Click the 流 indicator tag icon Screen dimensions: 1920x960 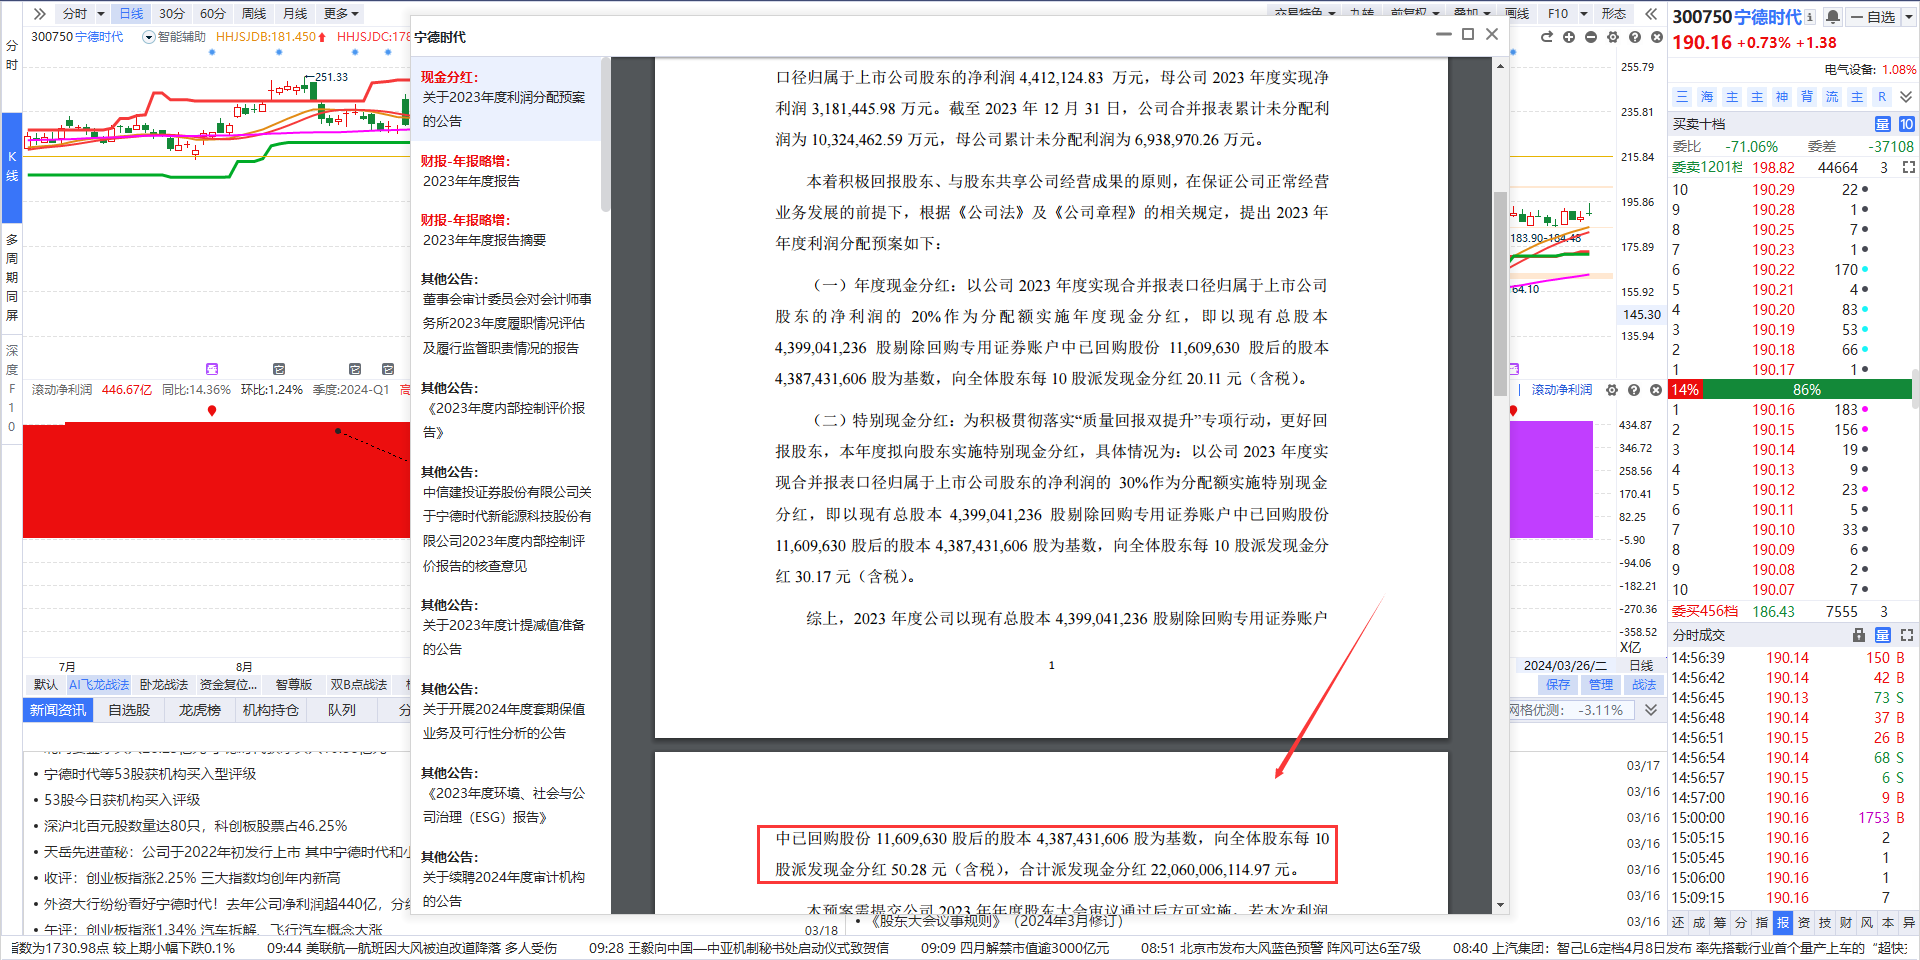tap(1832, 97)
